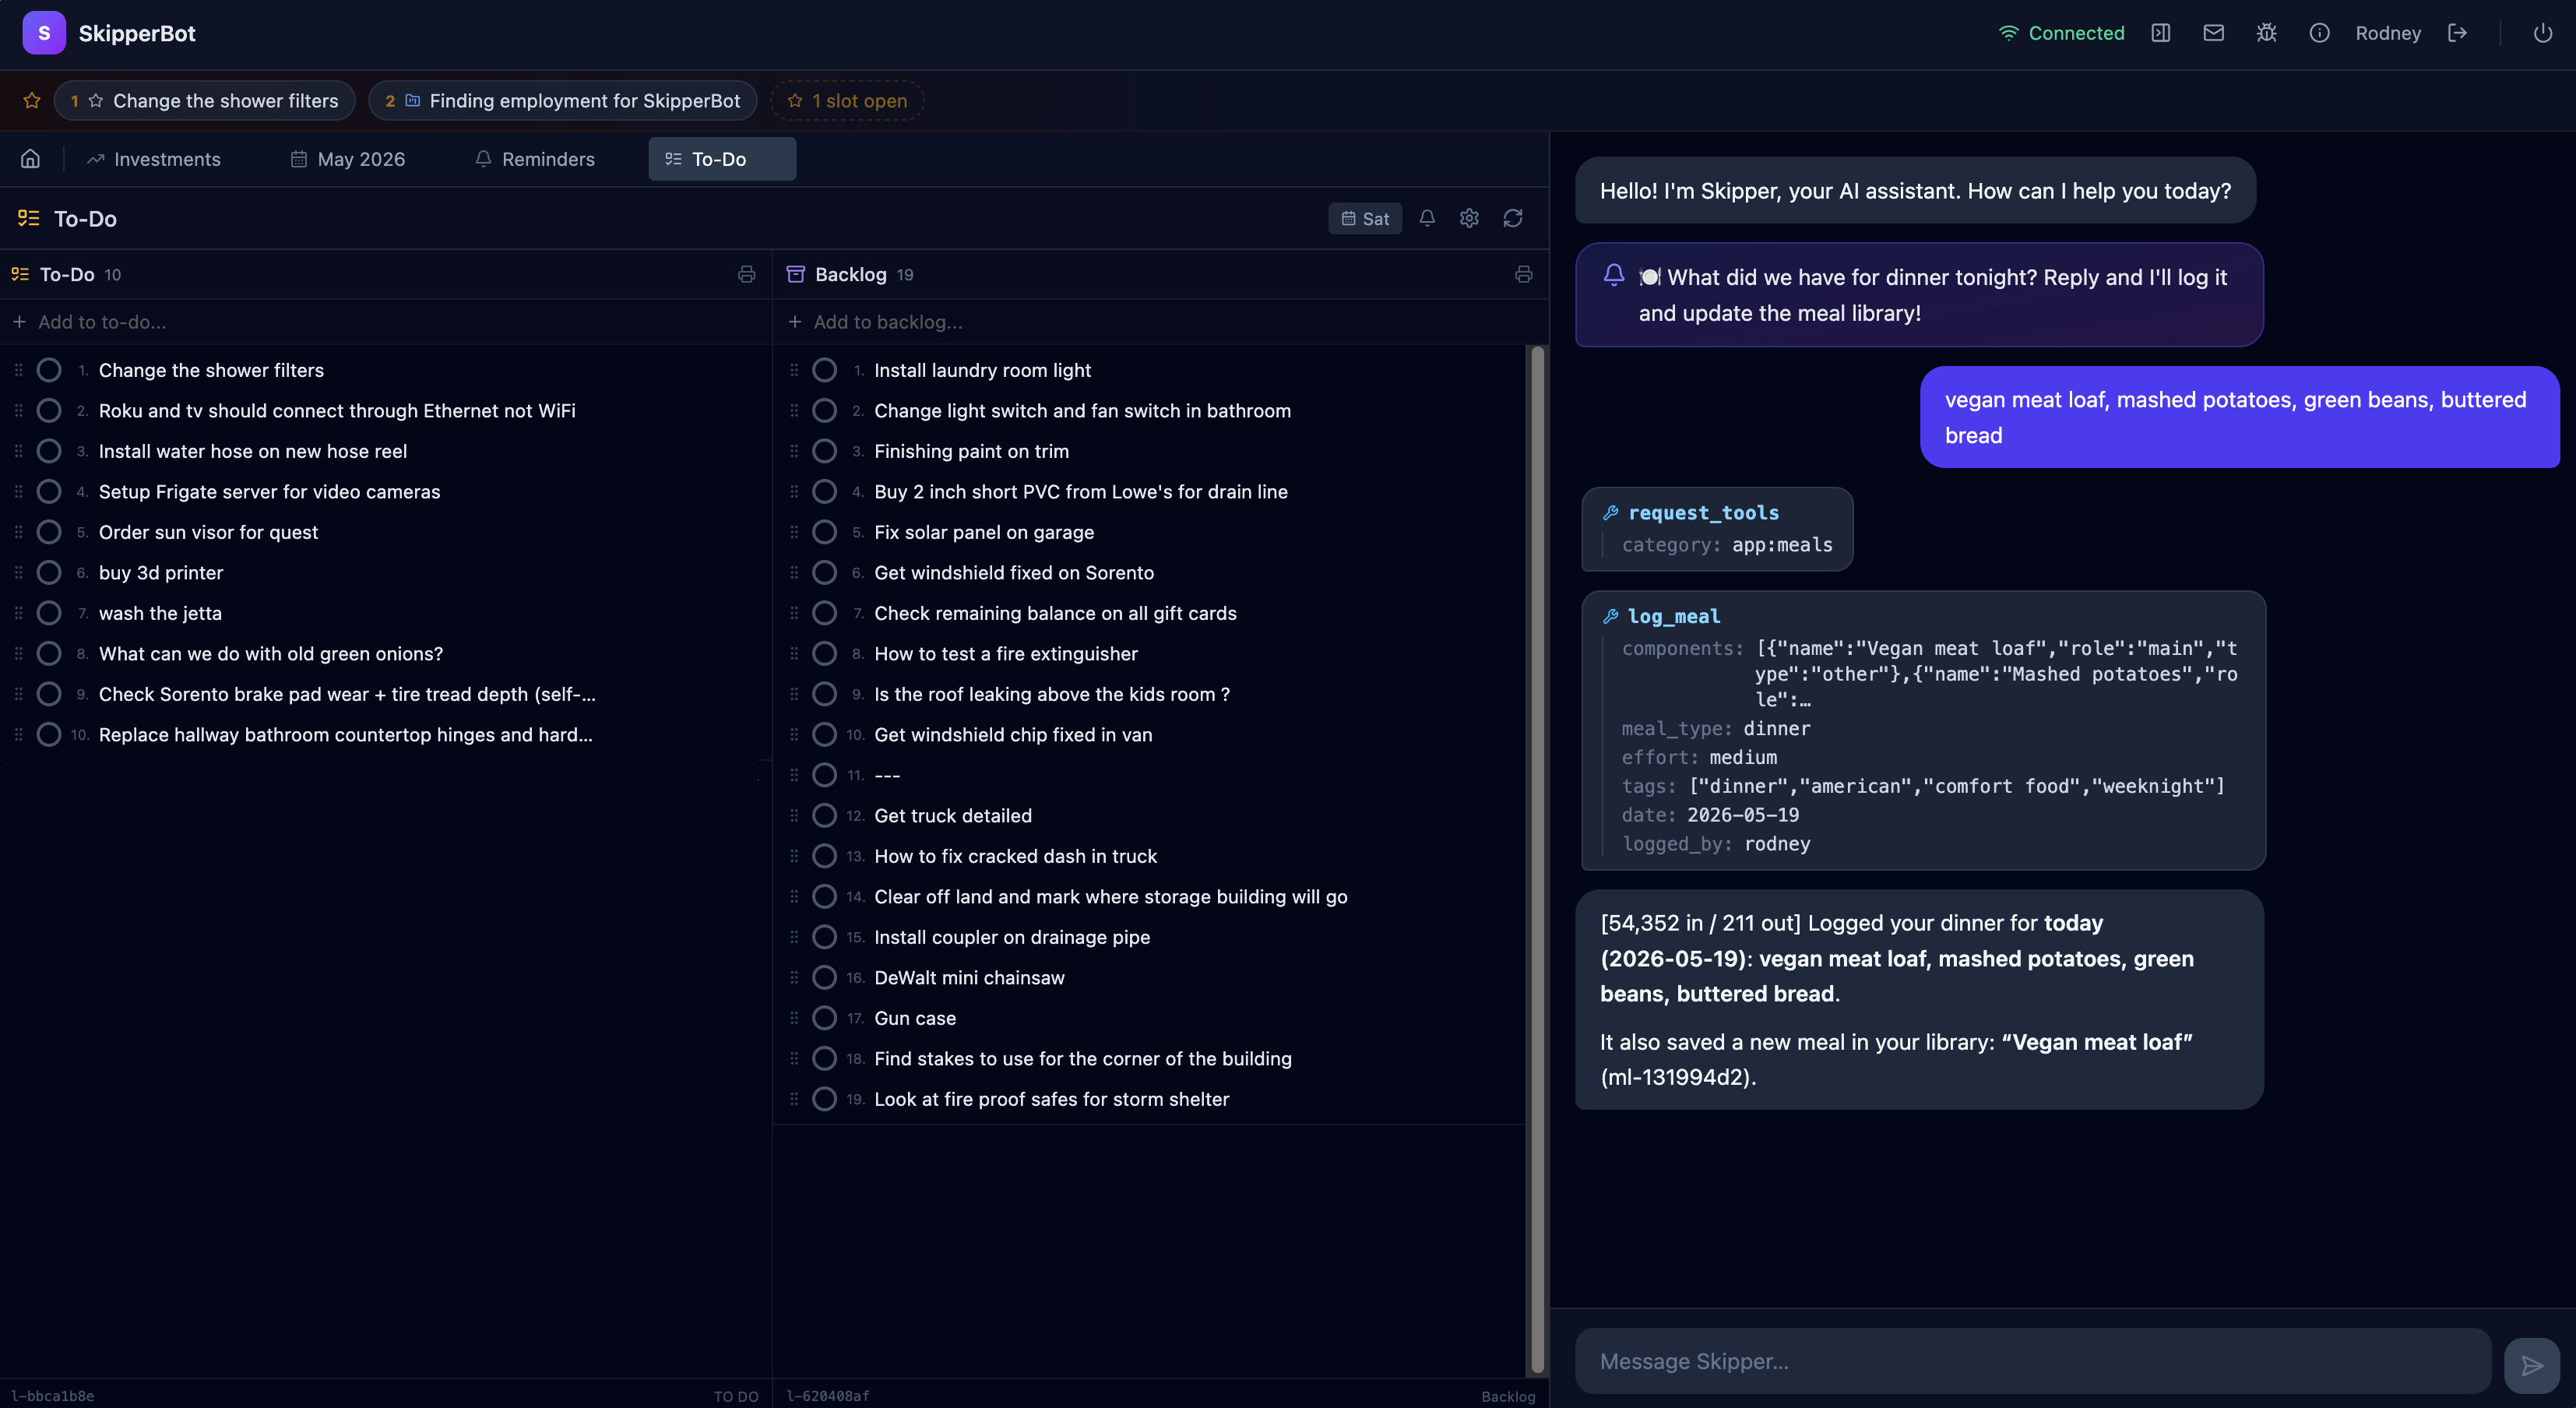Image resolution: width=2576 pixels, height=1408 pixels.
Task: Check off Roku and tv Ethernet task
Action: coord(49,411)
